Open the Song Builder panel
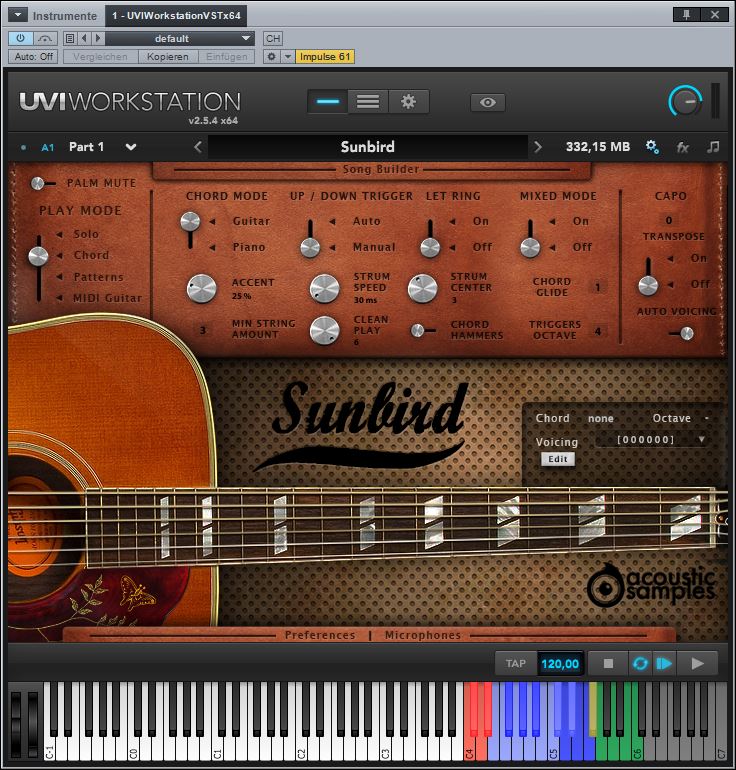This screenshot has width=736, height=770. tap(381, 169)
